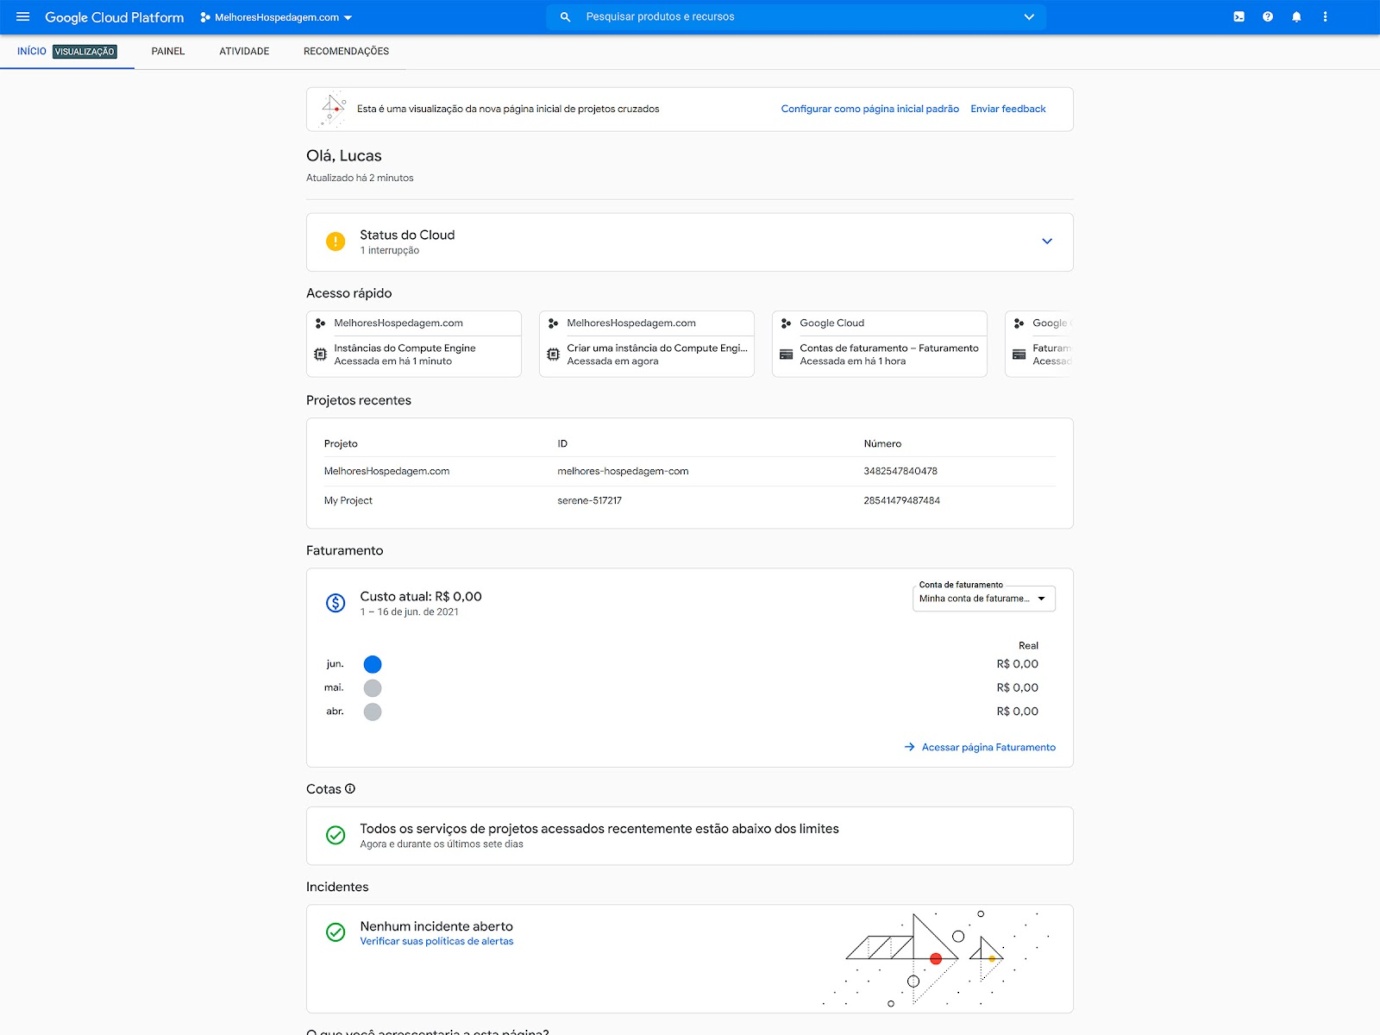
Task: Open the three-dot options menu in top bar
Action: 1325,16
